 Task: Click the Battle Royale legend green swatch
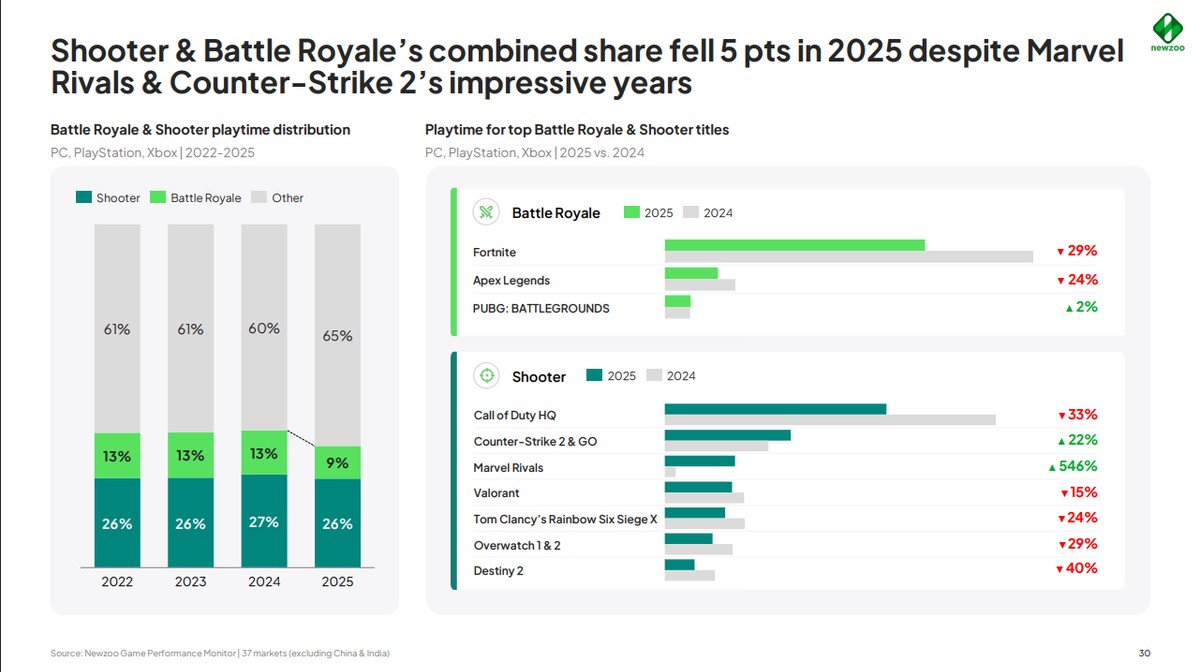[158, 198]
